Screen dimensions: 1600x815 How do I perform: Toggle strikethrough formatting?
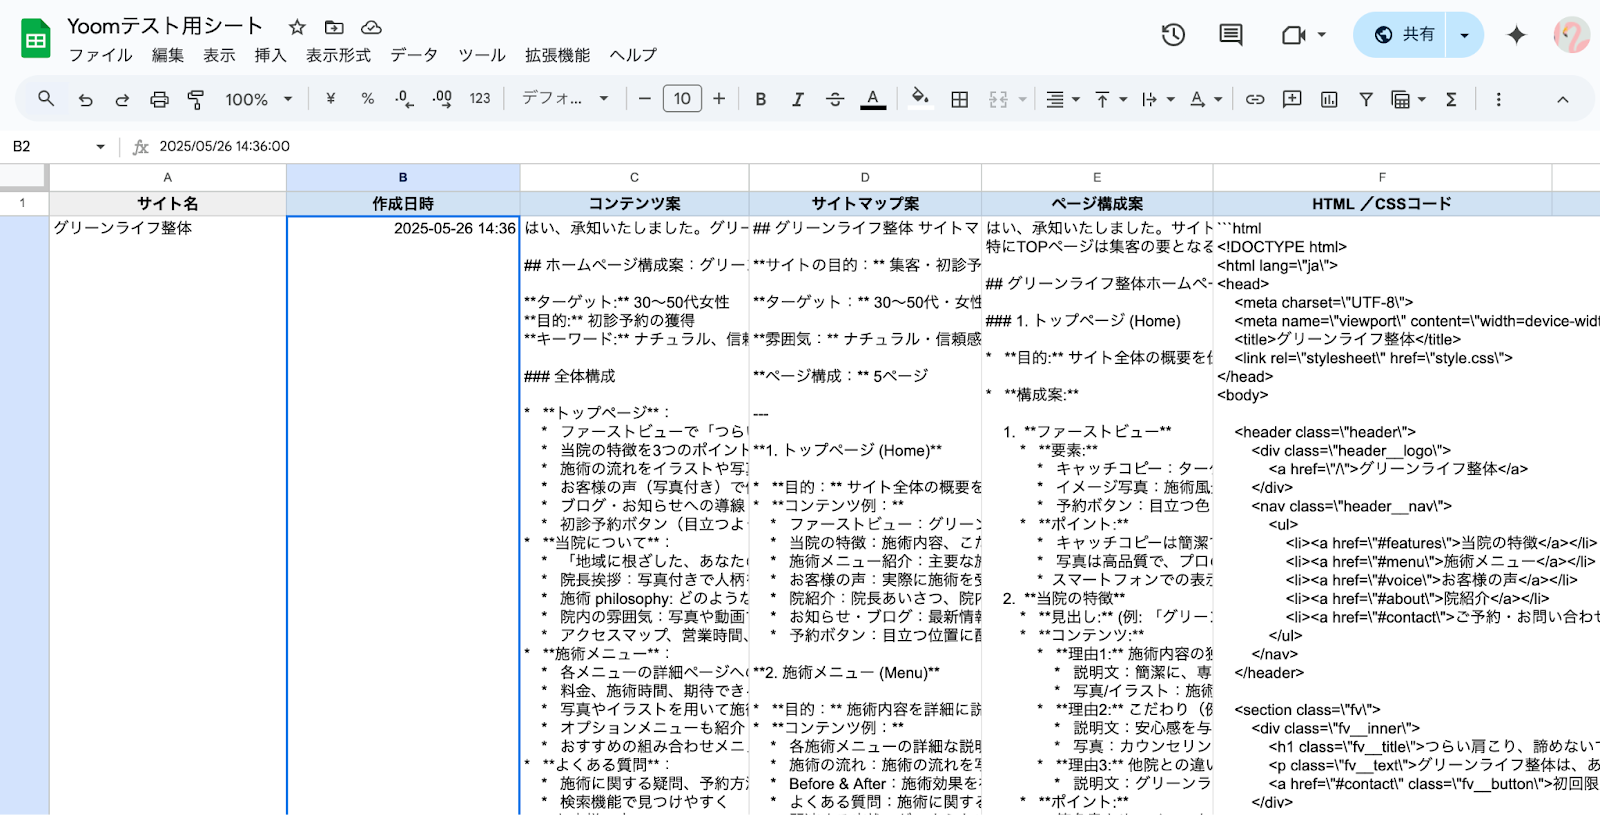tap(834, 99)
